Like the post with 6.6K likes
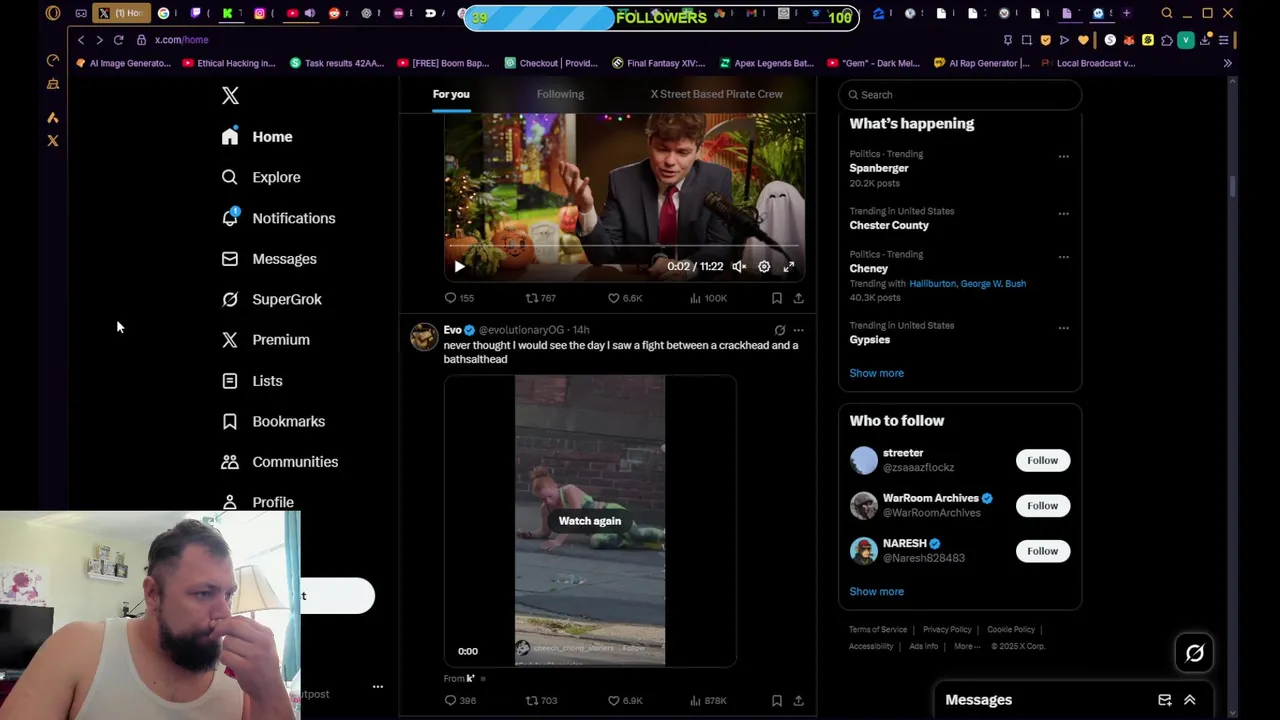The image size is (1280, 720). (625, 298)
